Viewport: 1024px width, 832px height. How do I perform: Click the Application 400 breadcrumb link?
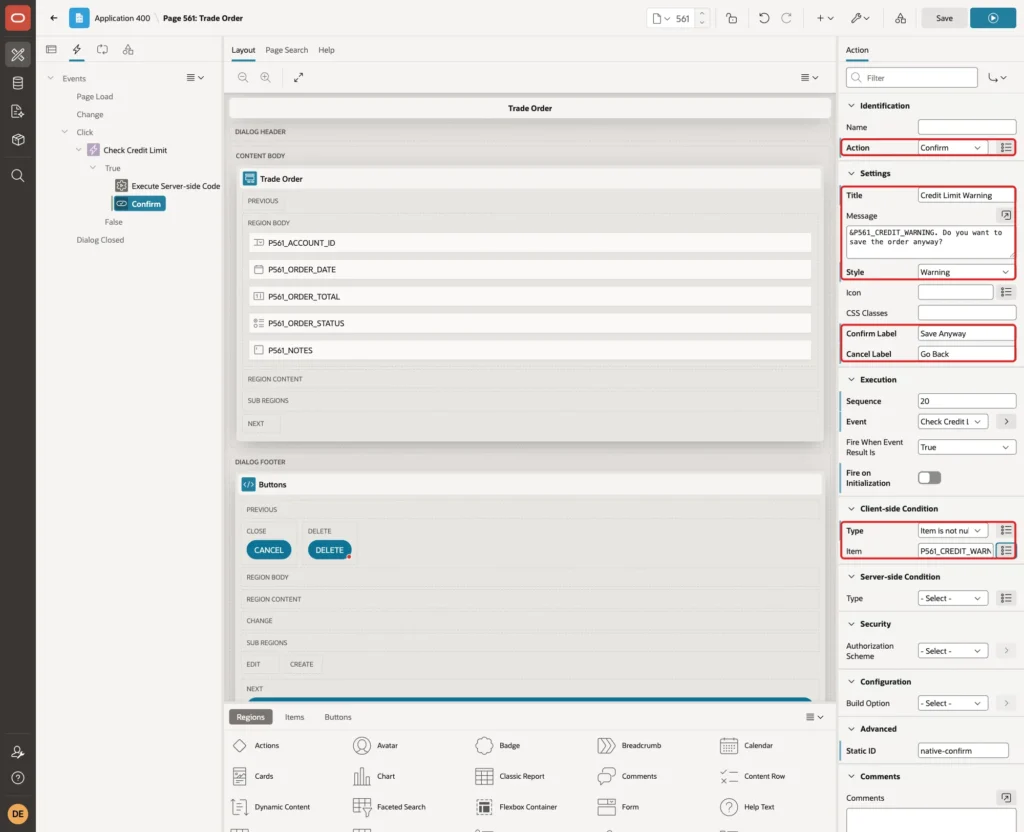tap(122, 18)
